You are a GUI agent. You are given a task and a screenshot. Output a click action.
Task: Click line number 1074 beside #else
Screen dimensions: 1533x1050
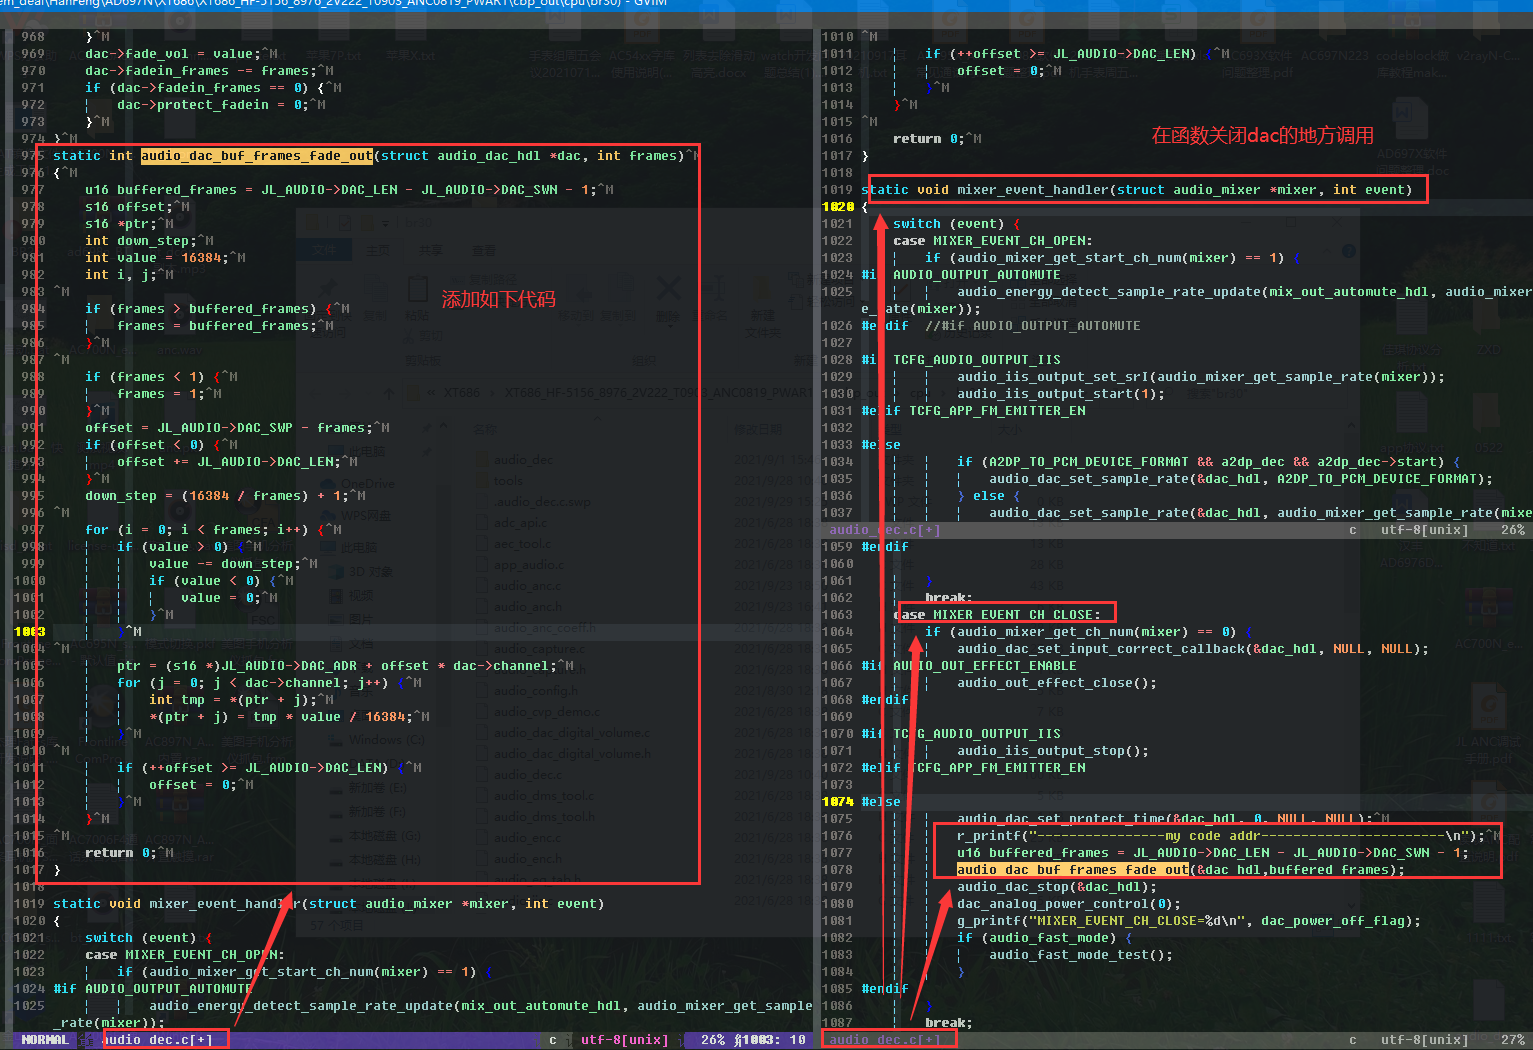tap(838, 802)
